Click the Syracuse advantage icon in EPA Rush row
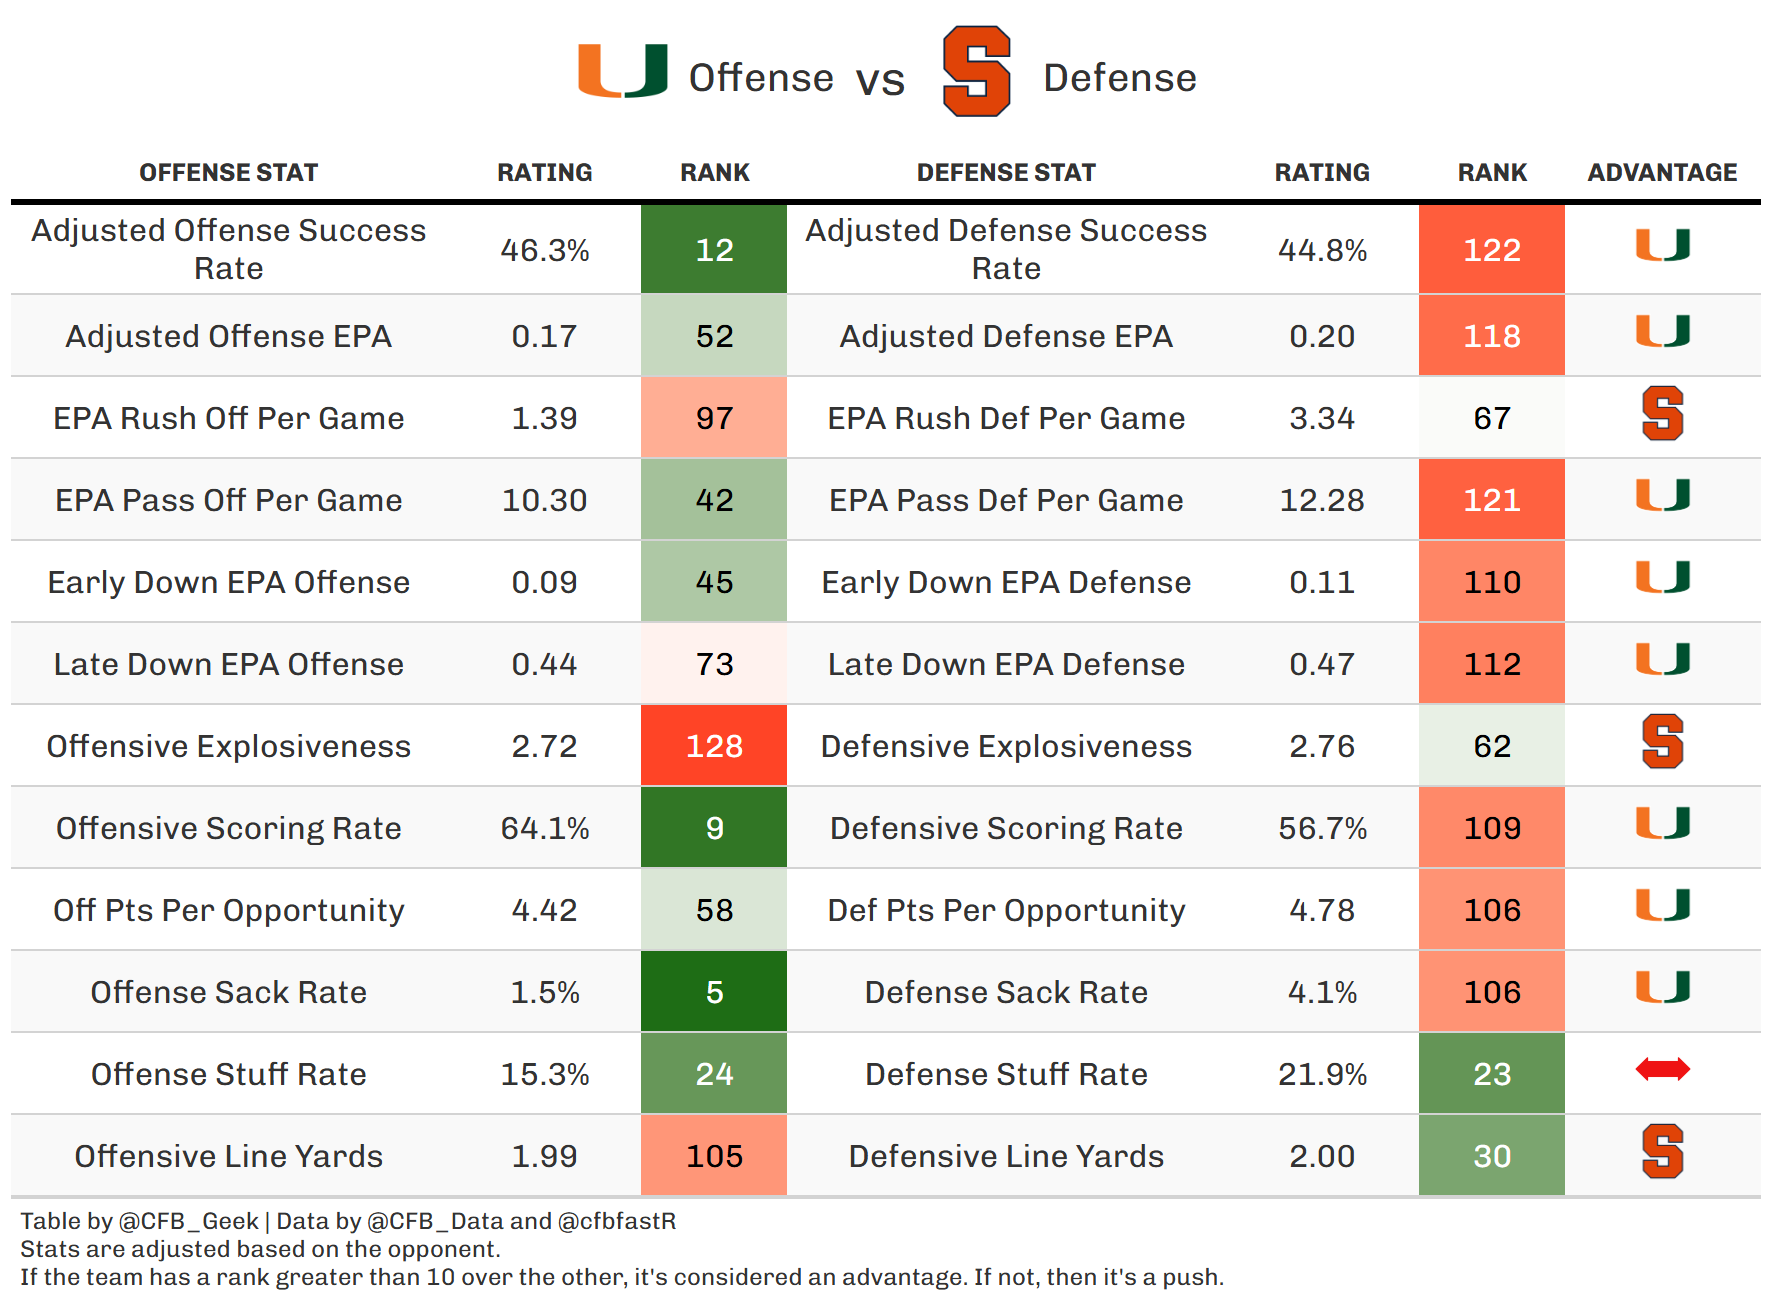This screenshot has height=1312, width=1770. pyautogui.click(x=1662, y=414)
